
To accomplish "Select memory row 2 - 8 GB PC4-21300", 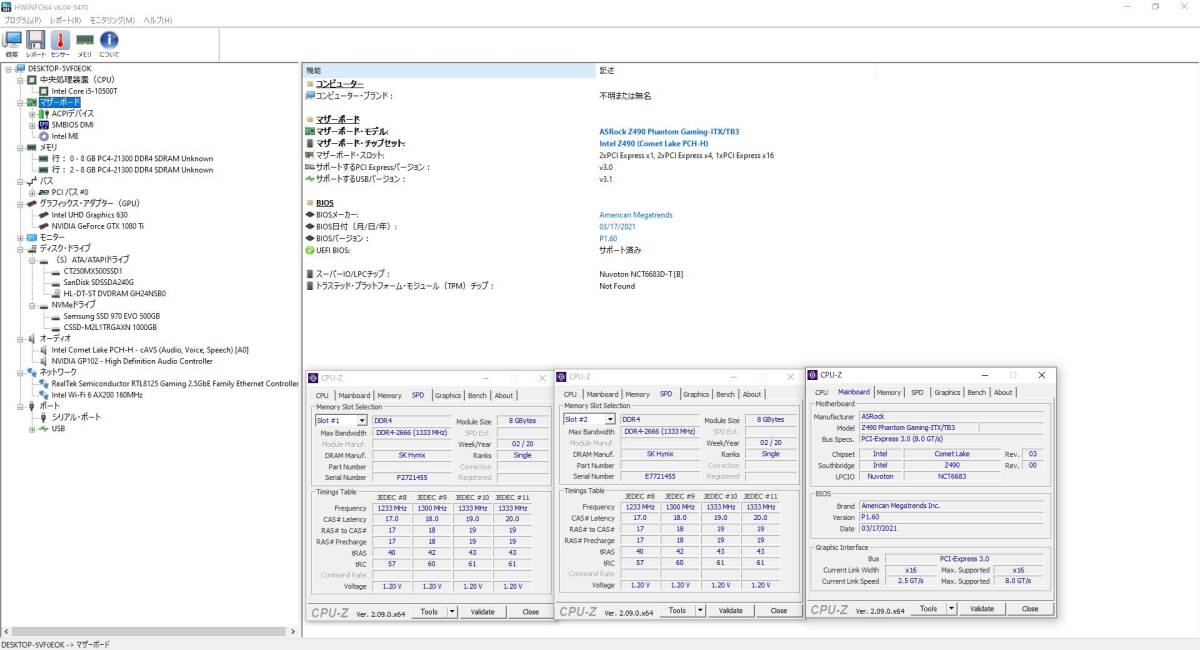I will coord(132,170).
